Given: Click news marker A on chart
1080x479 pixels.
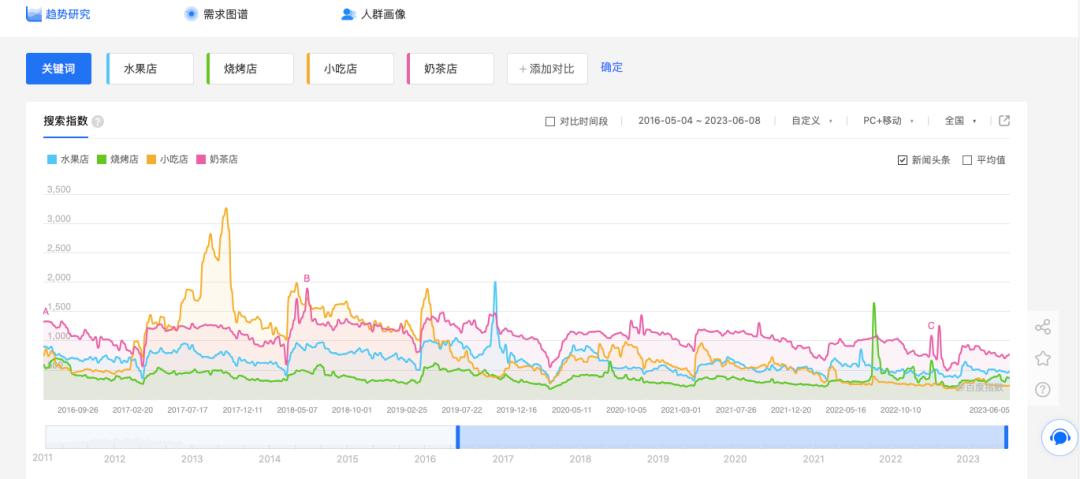Looking at the screenshot, I should [46, 312].
